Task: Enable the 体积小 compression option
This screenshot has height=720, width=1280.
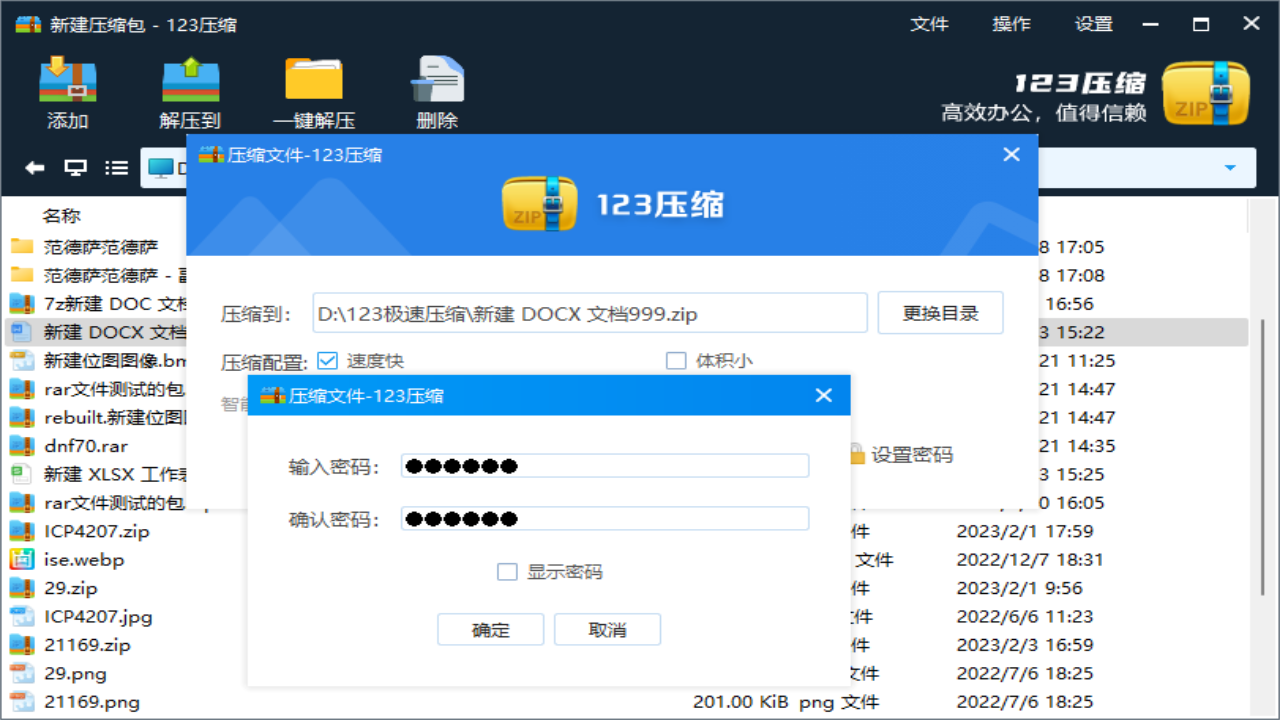Action: [x=676, y=361]
